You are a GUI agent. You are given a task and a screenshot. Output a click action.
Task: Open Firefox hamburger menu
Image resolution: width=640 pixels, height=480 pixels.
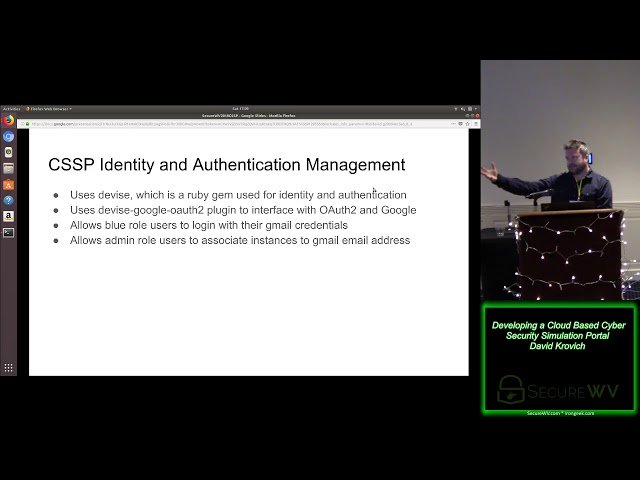[x=476, y=124]
